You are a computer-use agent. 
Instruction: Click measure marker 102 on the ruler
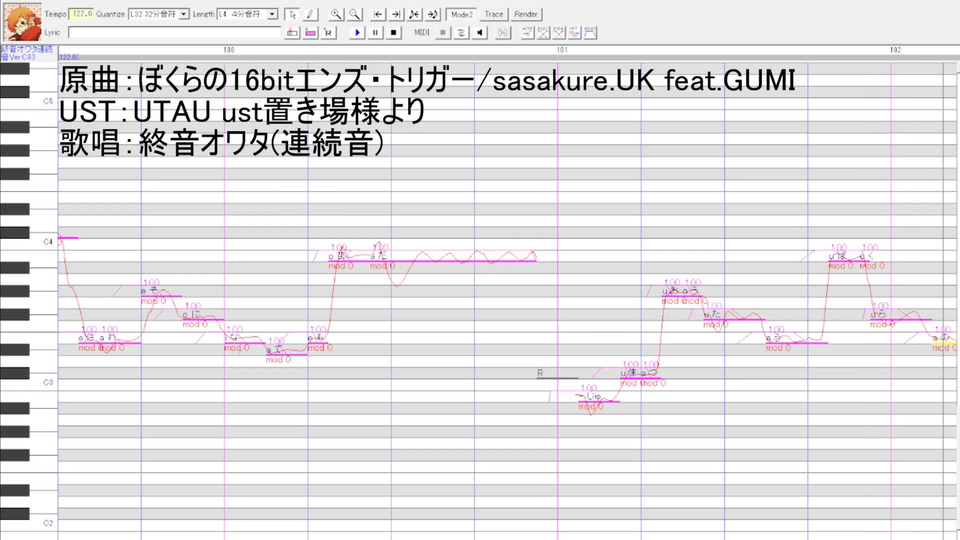[895, 50]
